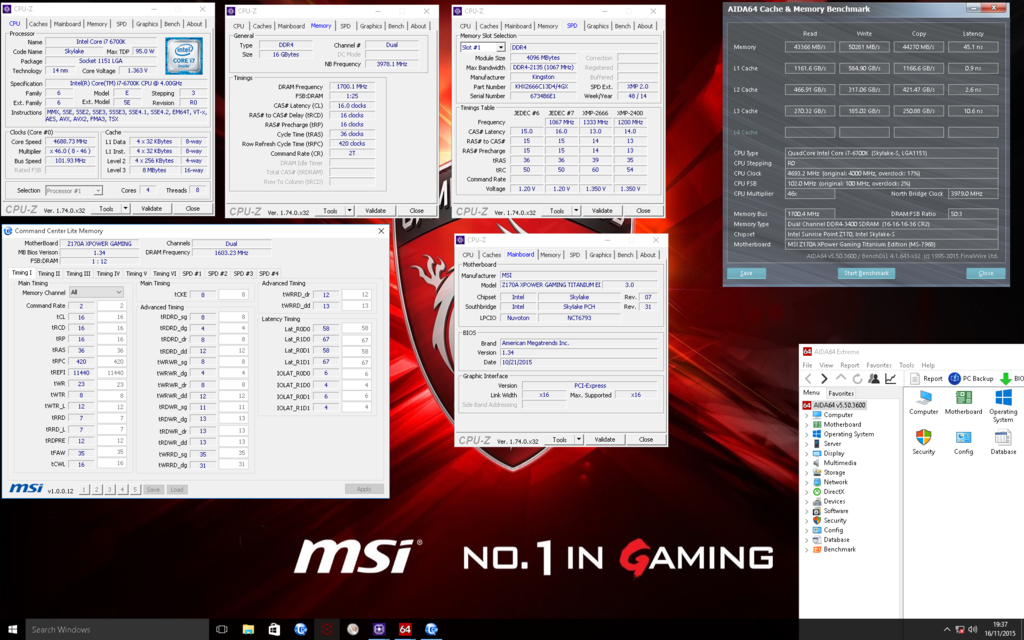Switch to SPD #1 tab in Command Center

click(192, 274)
